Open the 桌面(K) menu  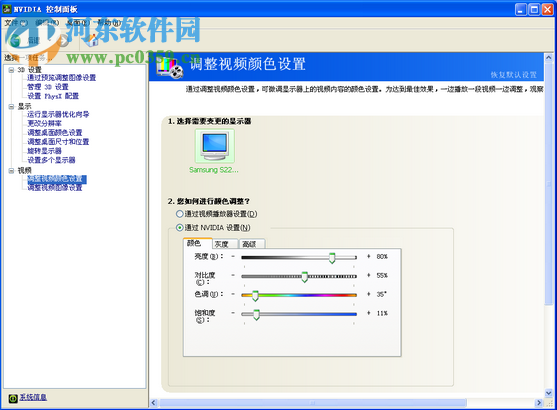(78, 23)
